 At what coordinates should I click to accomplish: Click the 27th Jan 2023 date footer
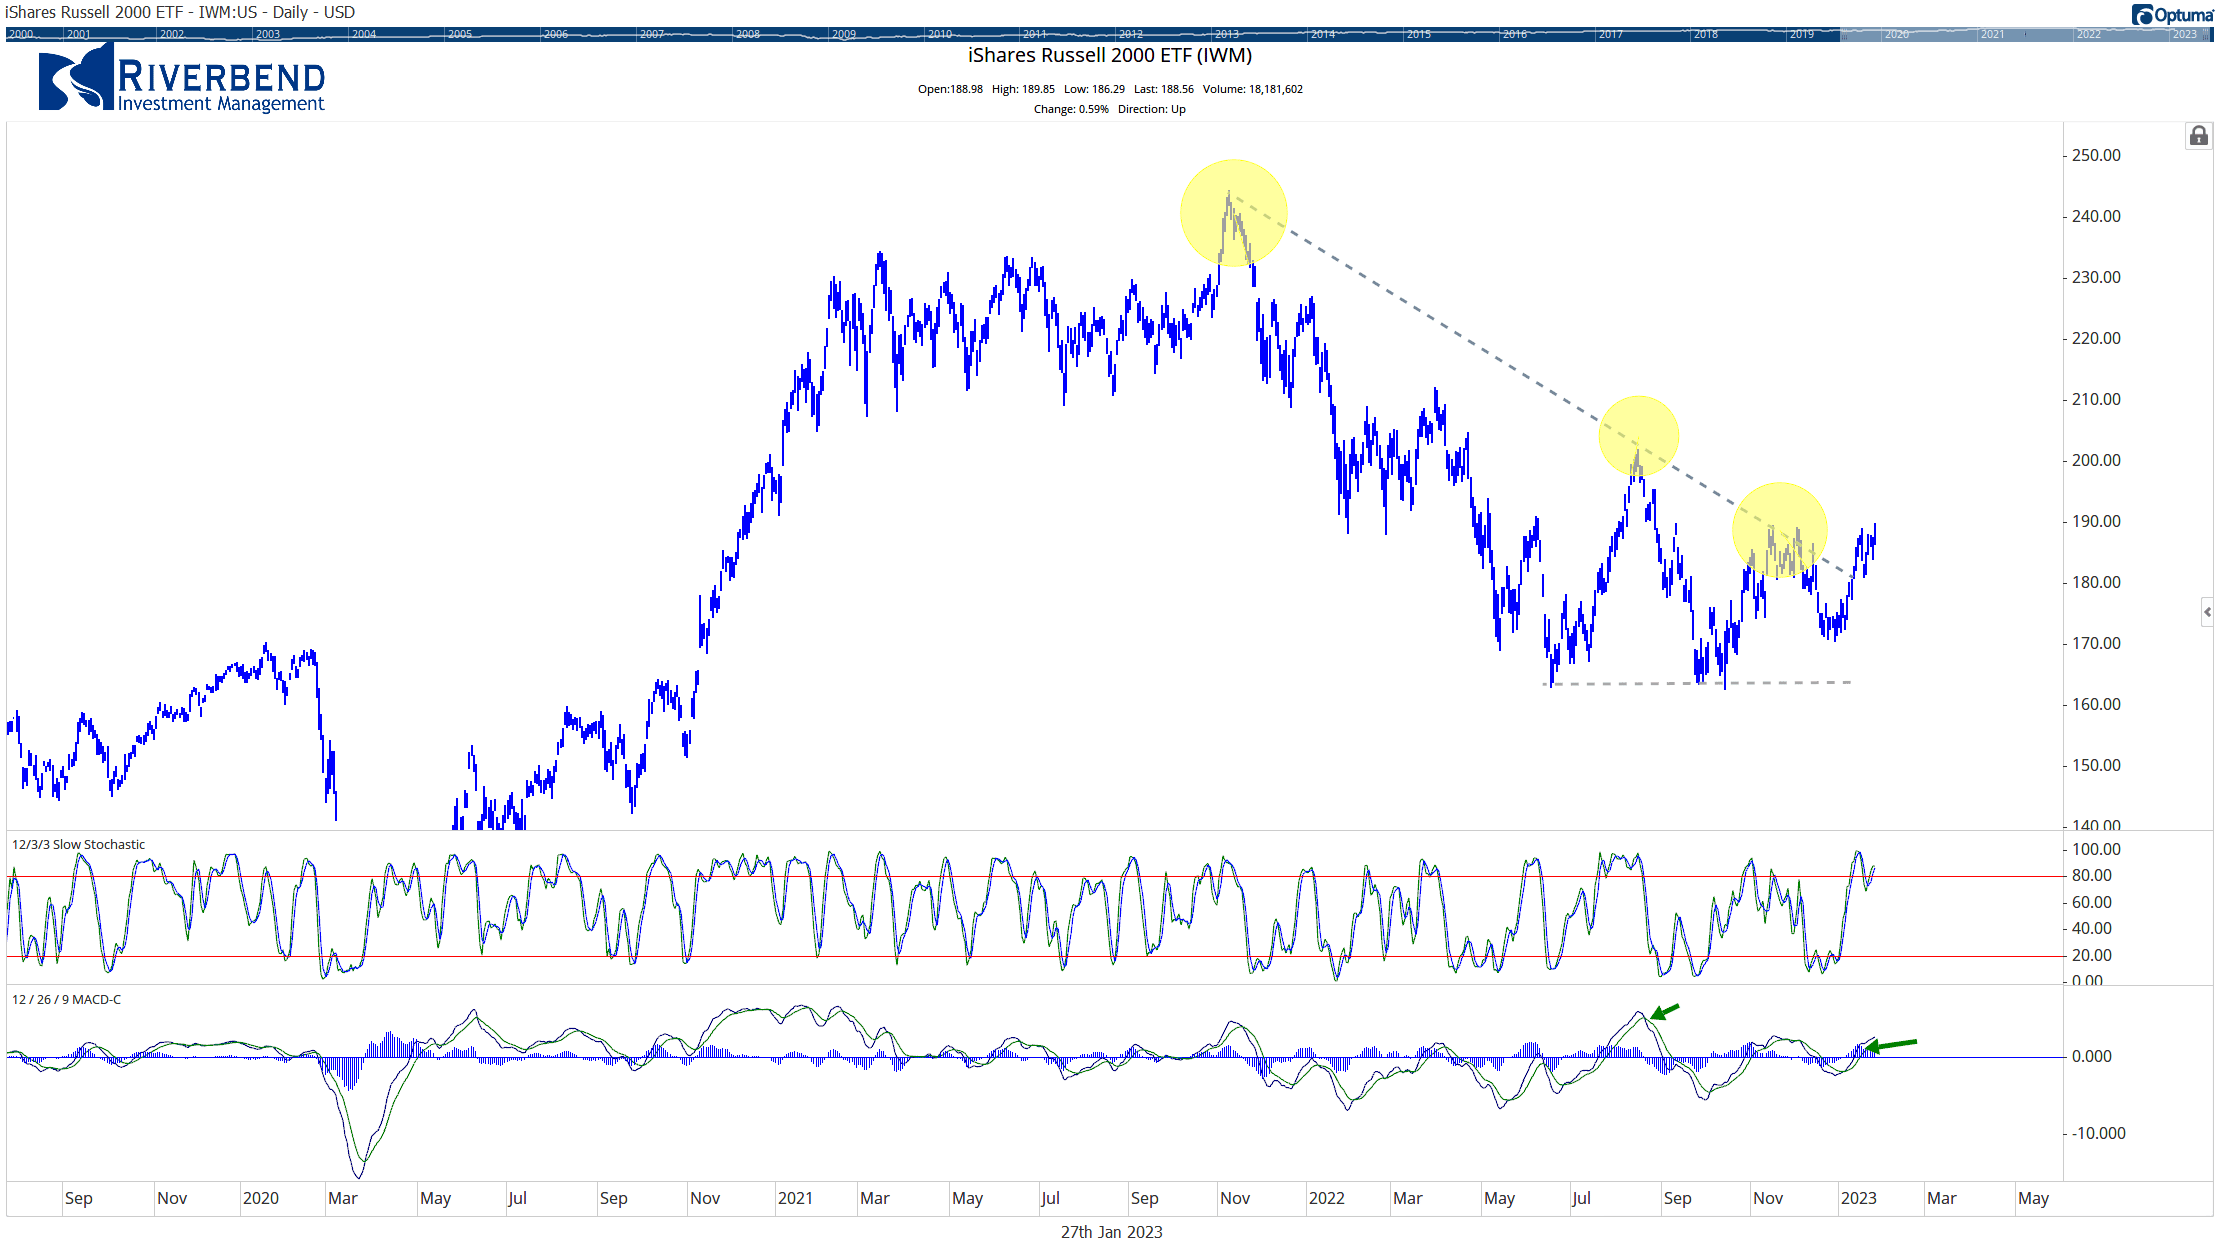[1111, 1232]
